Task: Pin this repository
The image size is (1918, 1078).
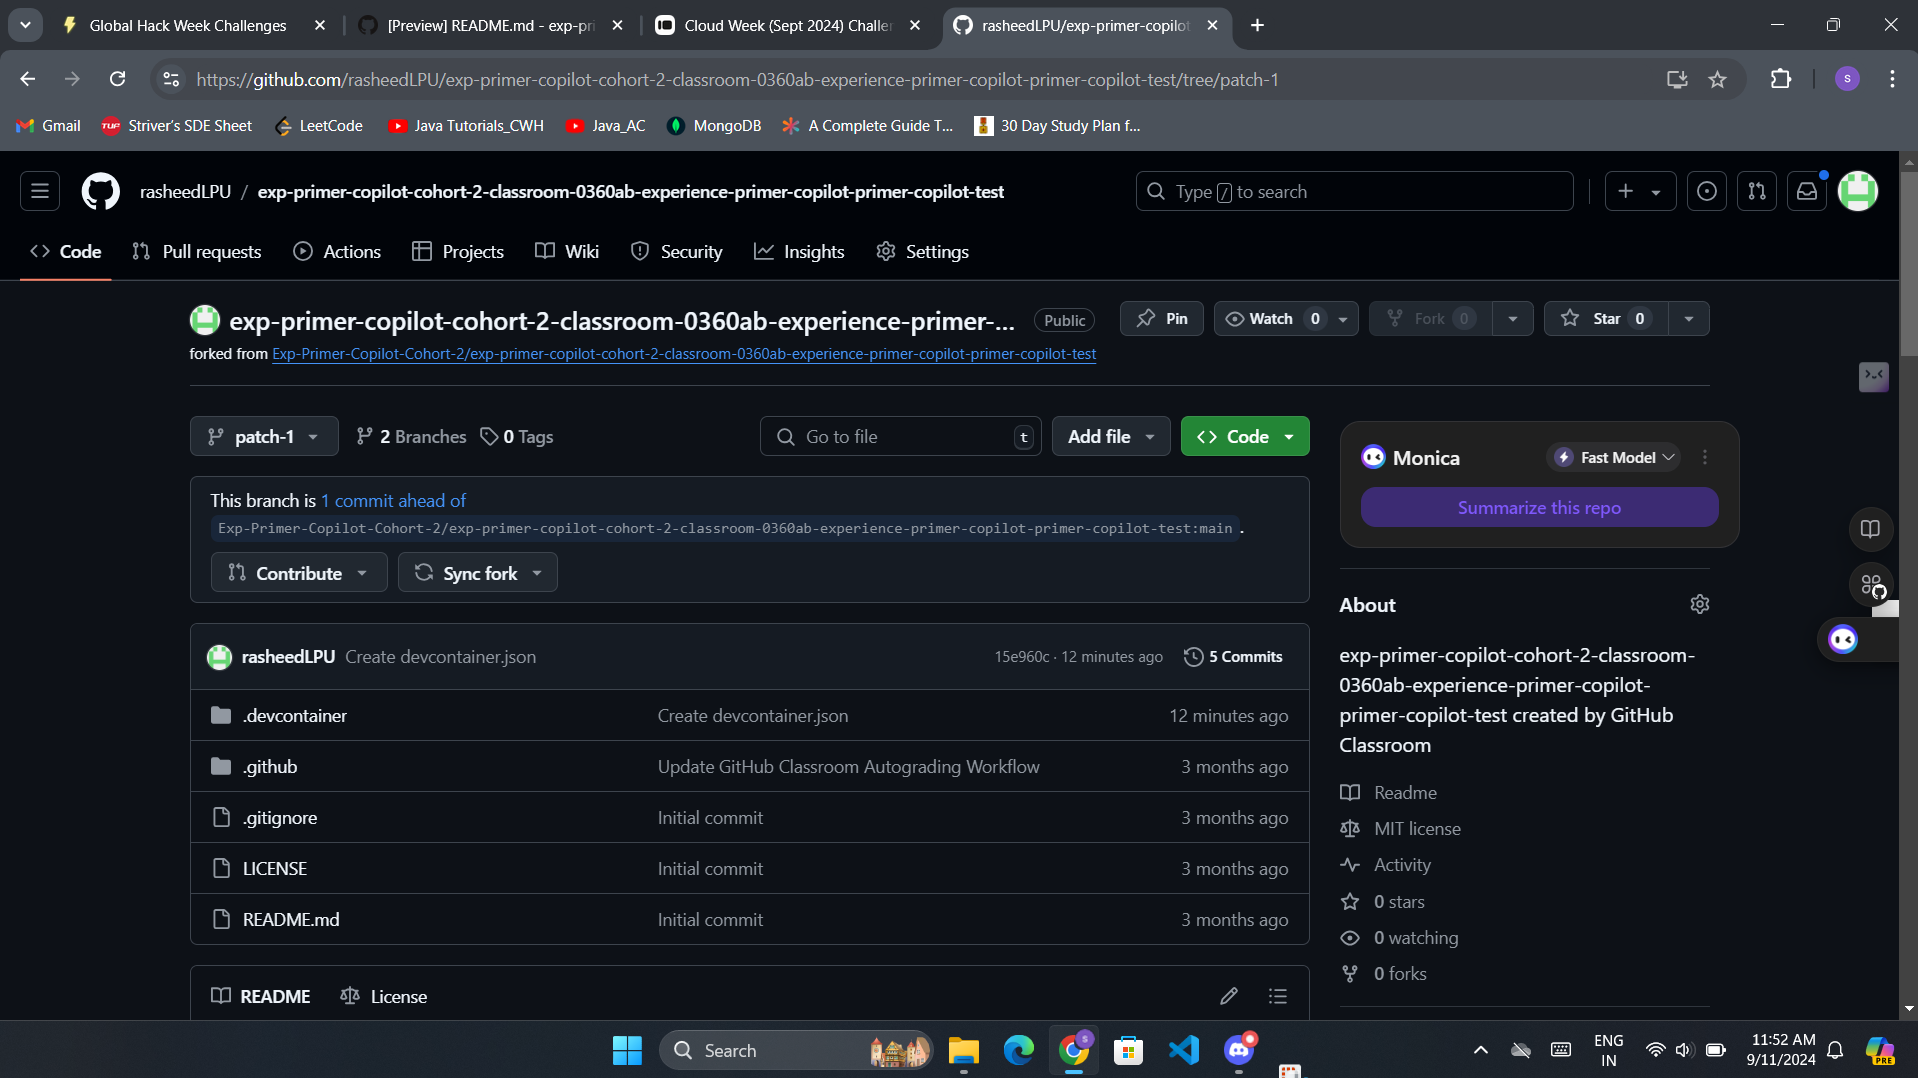Action: (1162, 318)
